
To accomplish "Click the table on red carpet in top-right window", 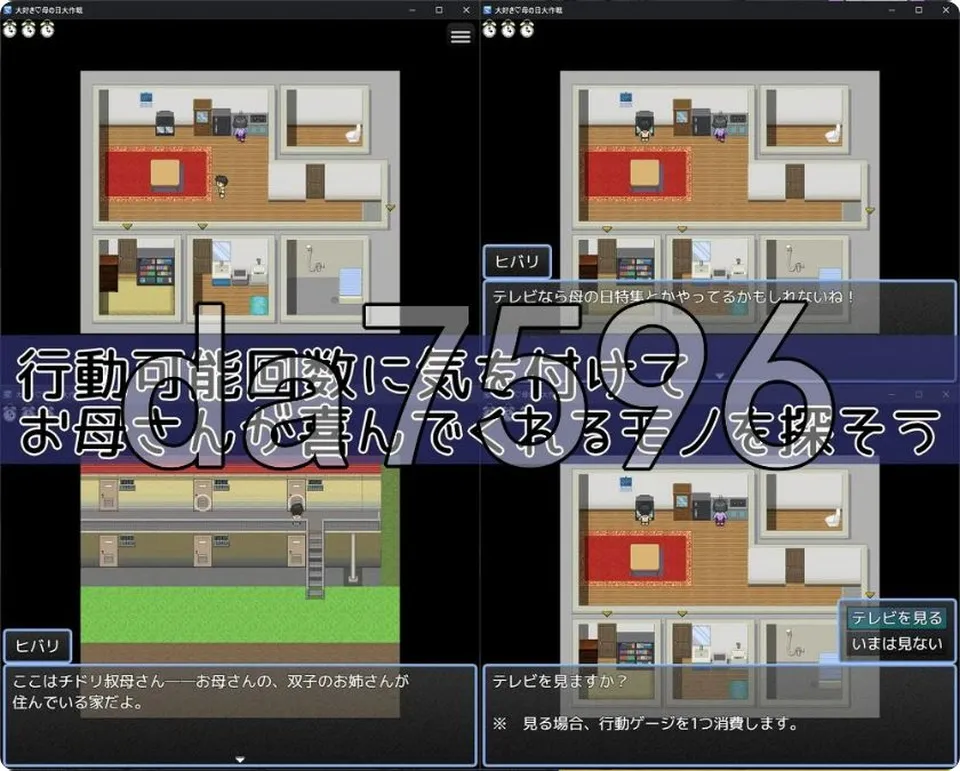I will click(644, 174).
